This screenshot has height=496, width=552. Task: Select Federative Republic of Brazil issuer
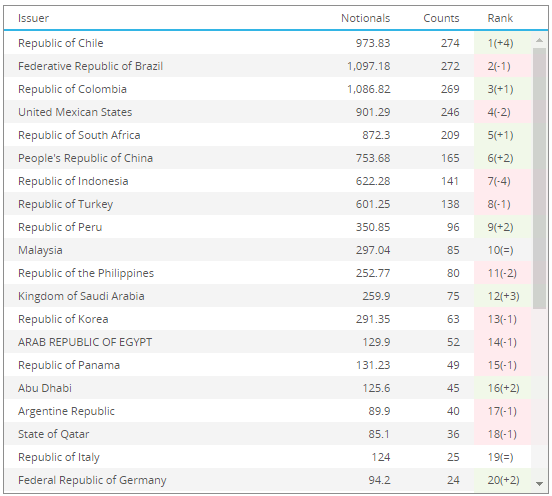pos(90,66)
